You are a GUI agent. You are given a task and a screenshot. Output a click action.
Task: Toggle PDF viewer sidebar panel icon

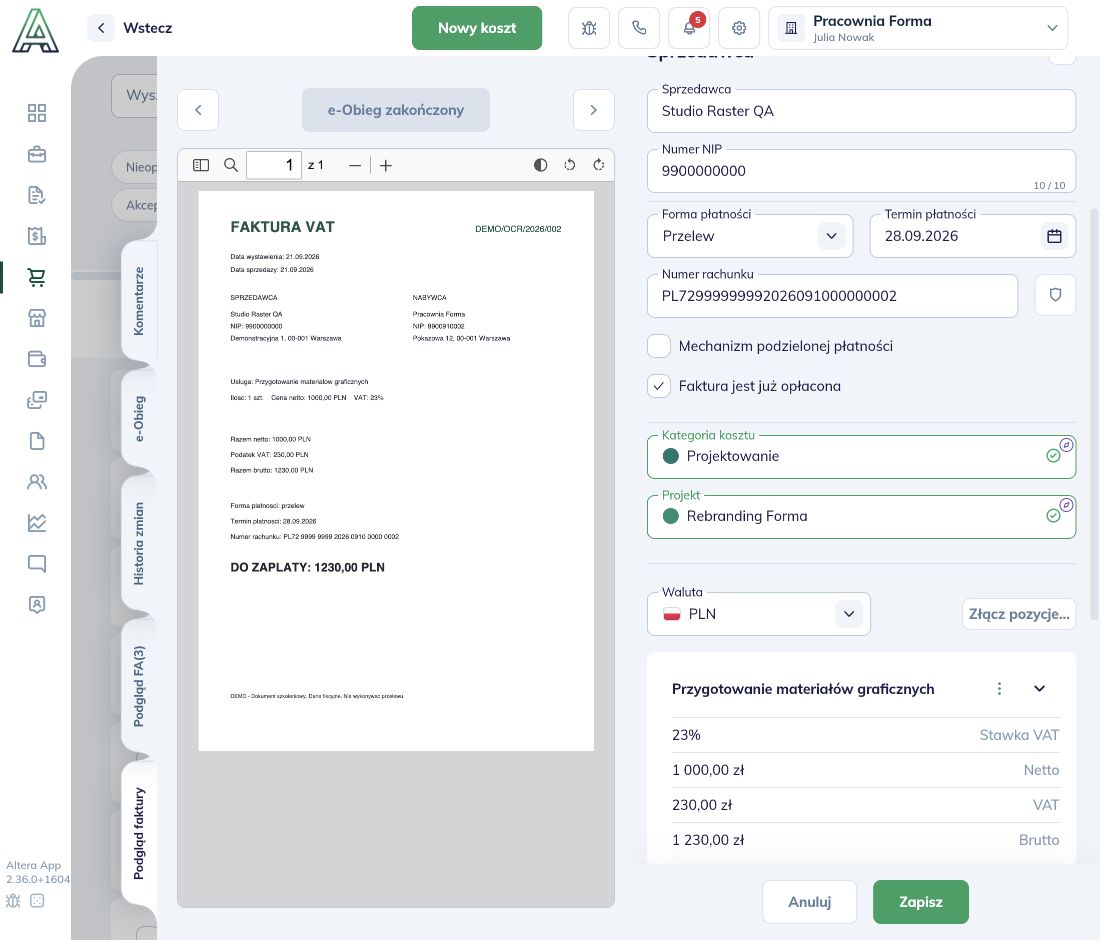(x=201, y=165)
